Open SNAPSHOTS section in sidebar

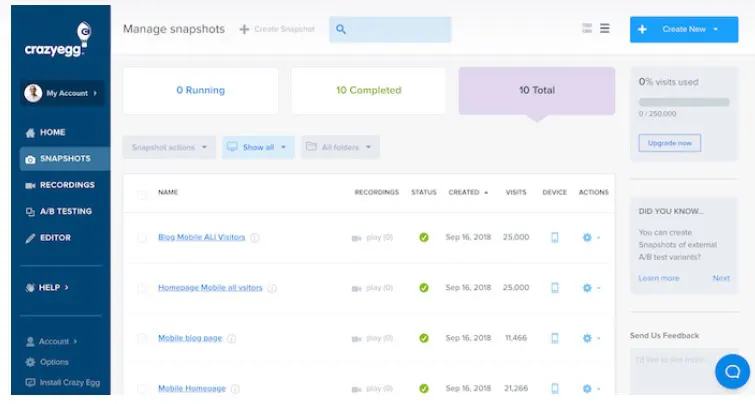pyautogui.click(x=65, y=158)
